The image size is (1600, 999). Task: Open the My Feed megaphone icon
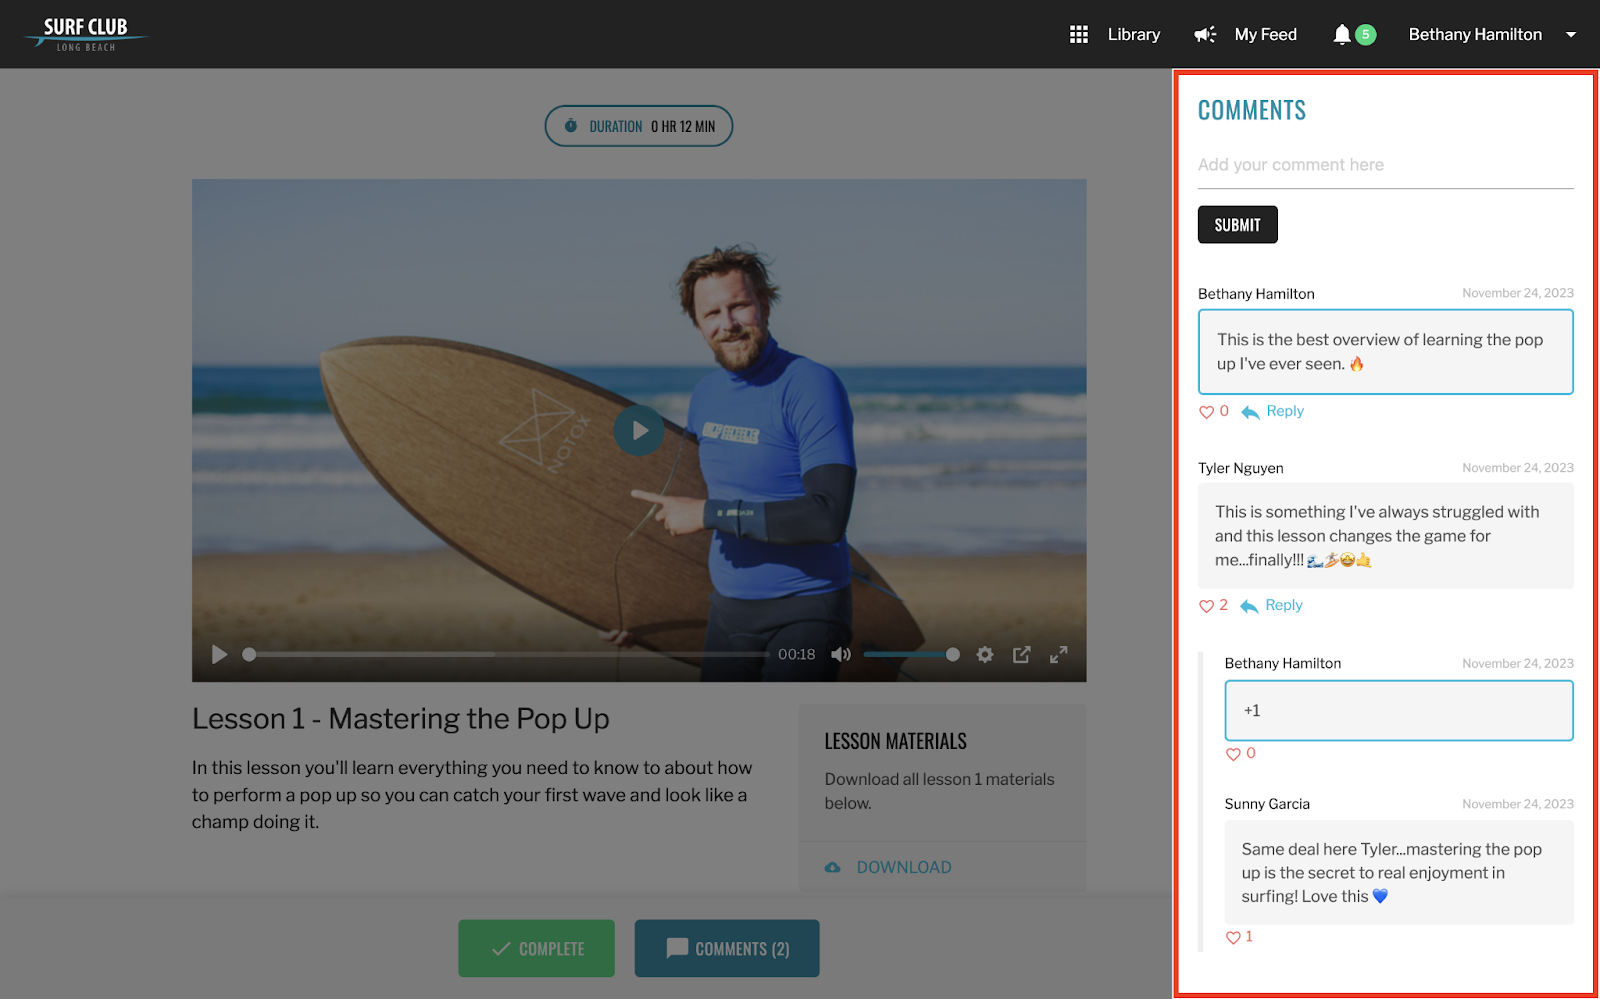tap(1205, 35)
